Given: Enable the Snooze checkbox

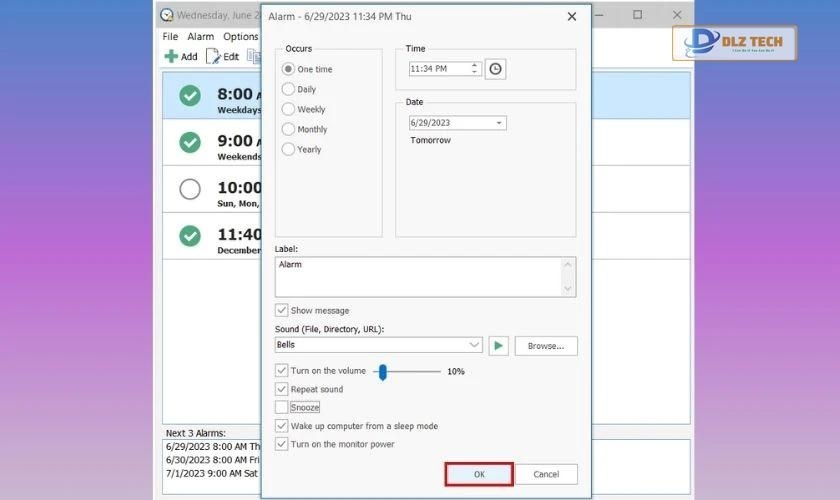Looking at the screenshot, I should [x=281, y=407].
